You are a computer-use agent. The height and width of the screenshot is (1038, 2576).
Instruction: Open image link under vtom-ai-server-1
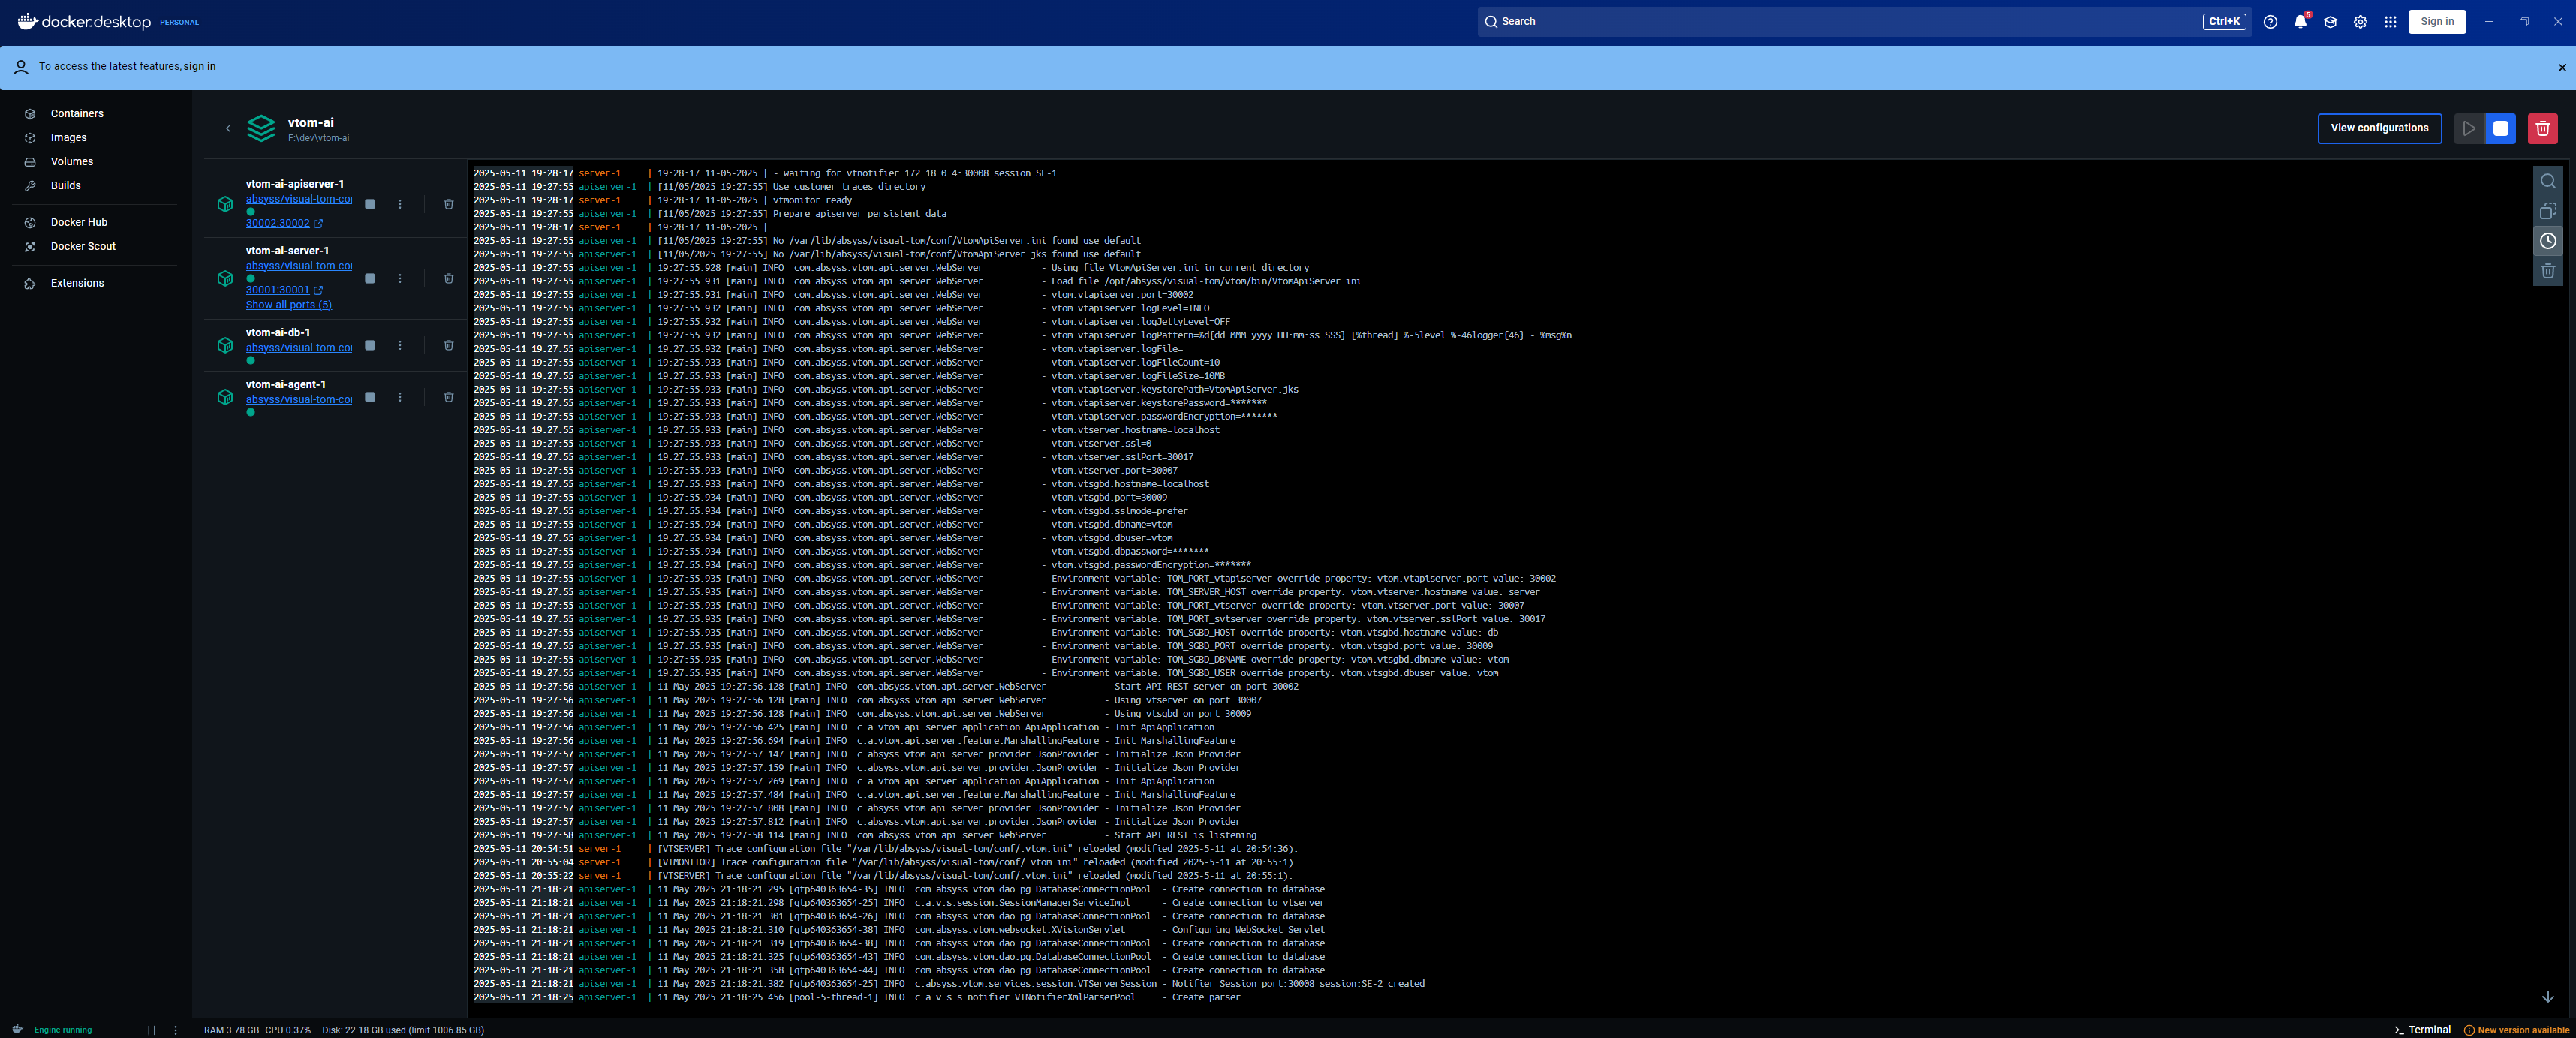[x=299, y=267]
